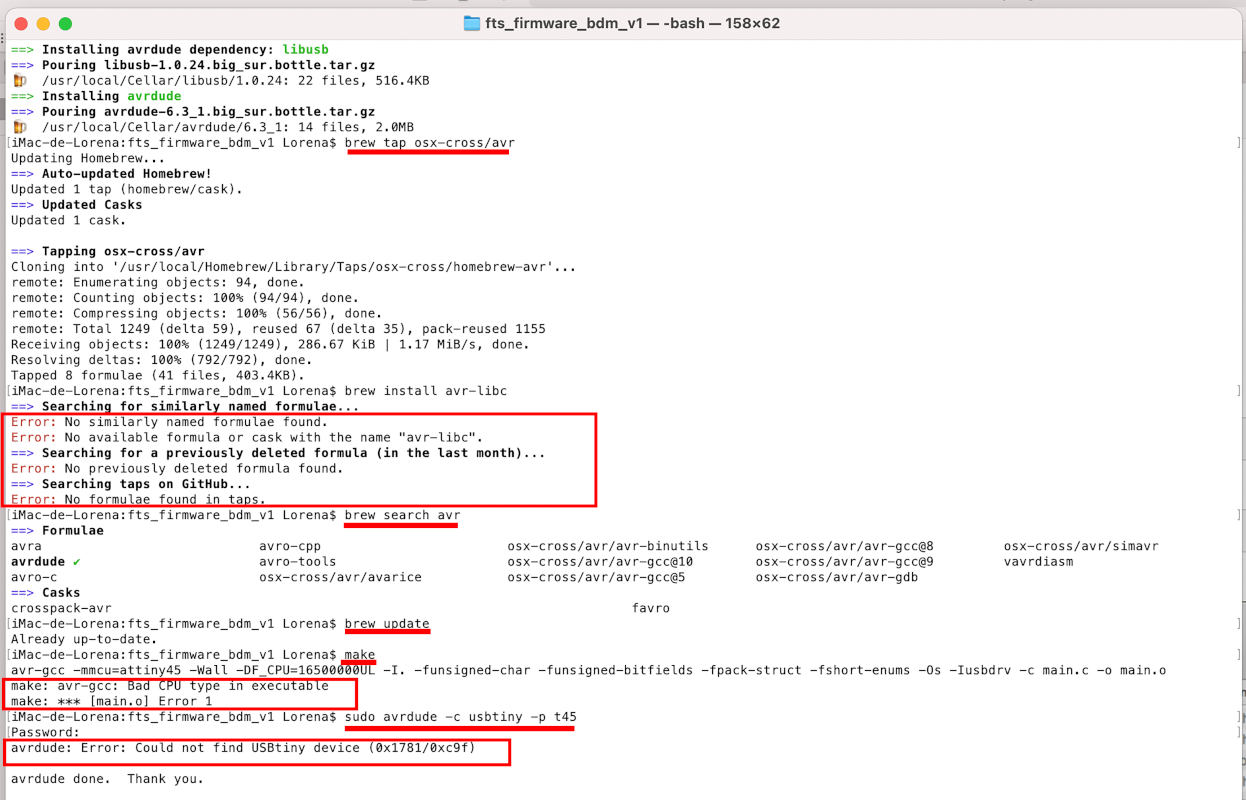
Task: Click the 'brew search avr' command
Action: (x=402, y=515)
